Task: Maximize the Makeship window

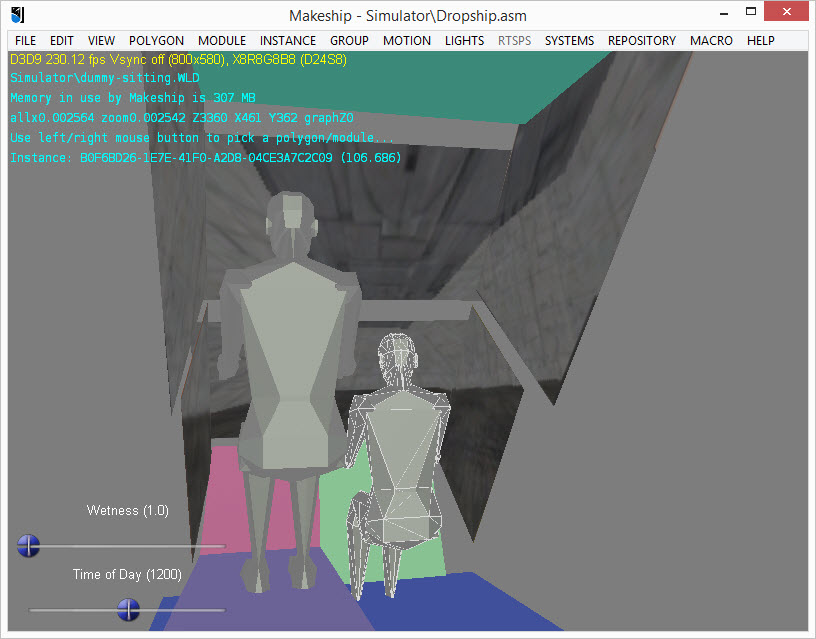Action: [x=750, y=12]
